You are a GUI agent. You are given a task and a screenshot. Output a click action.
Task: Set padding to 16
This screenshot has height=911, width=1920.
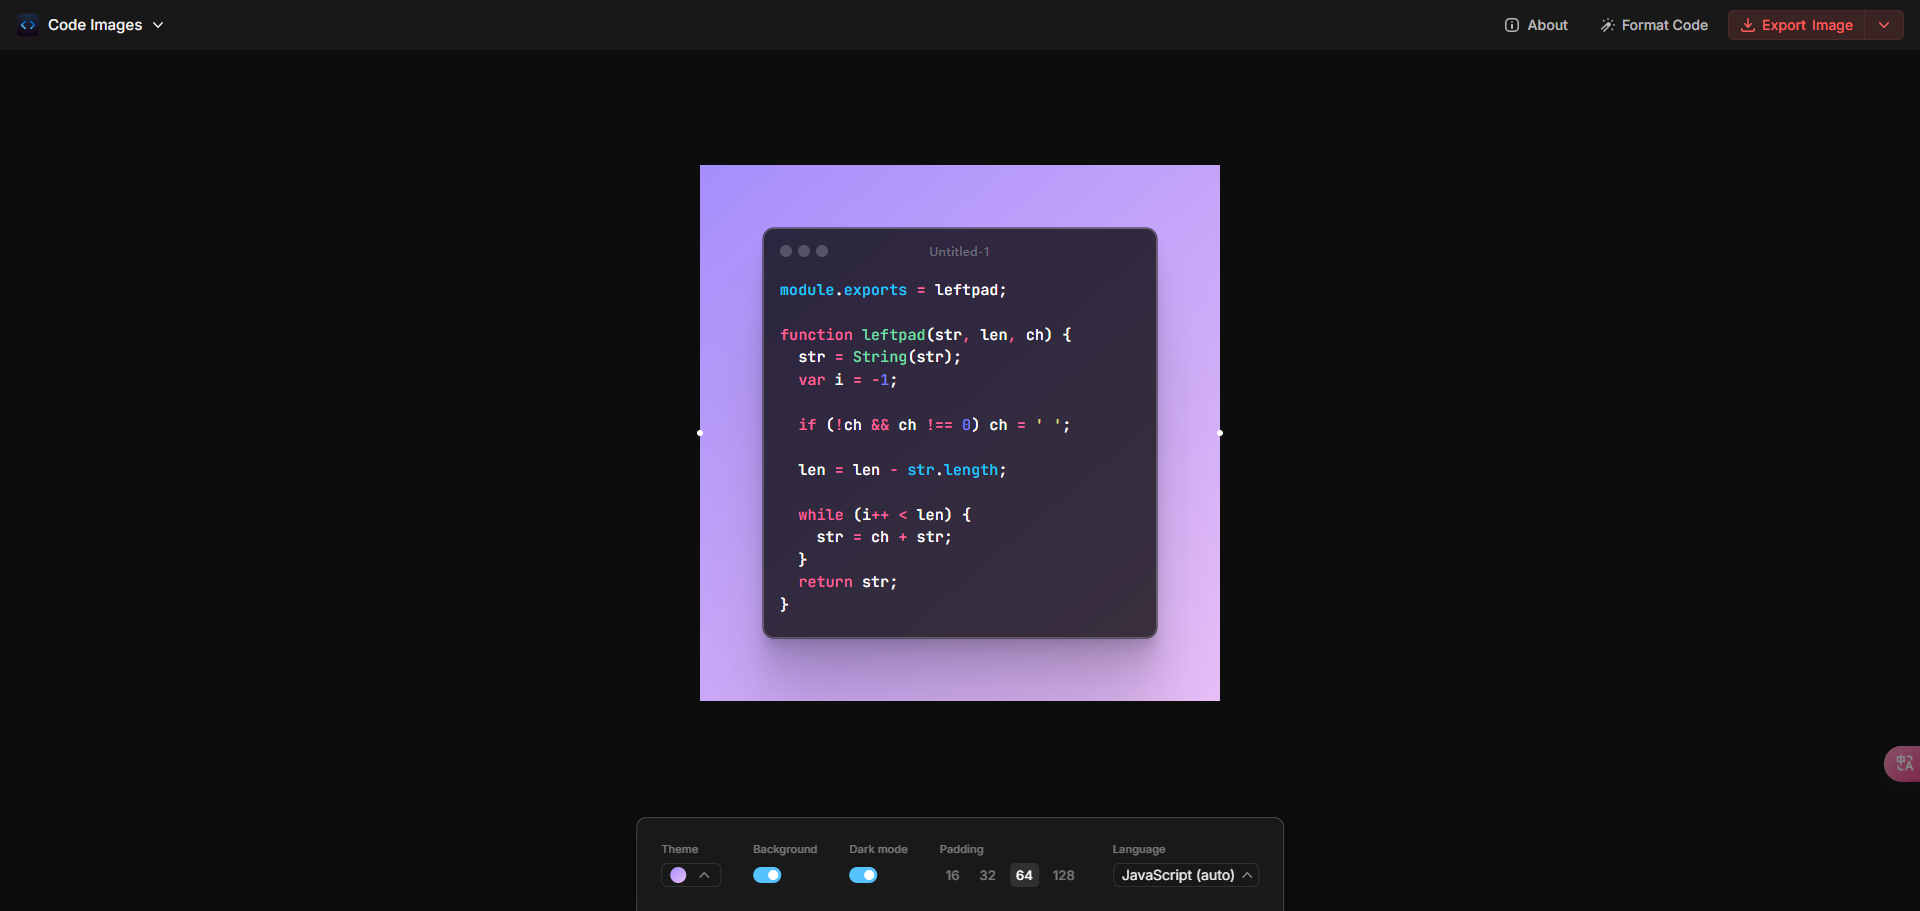click(952, 875)
